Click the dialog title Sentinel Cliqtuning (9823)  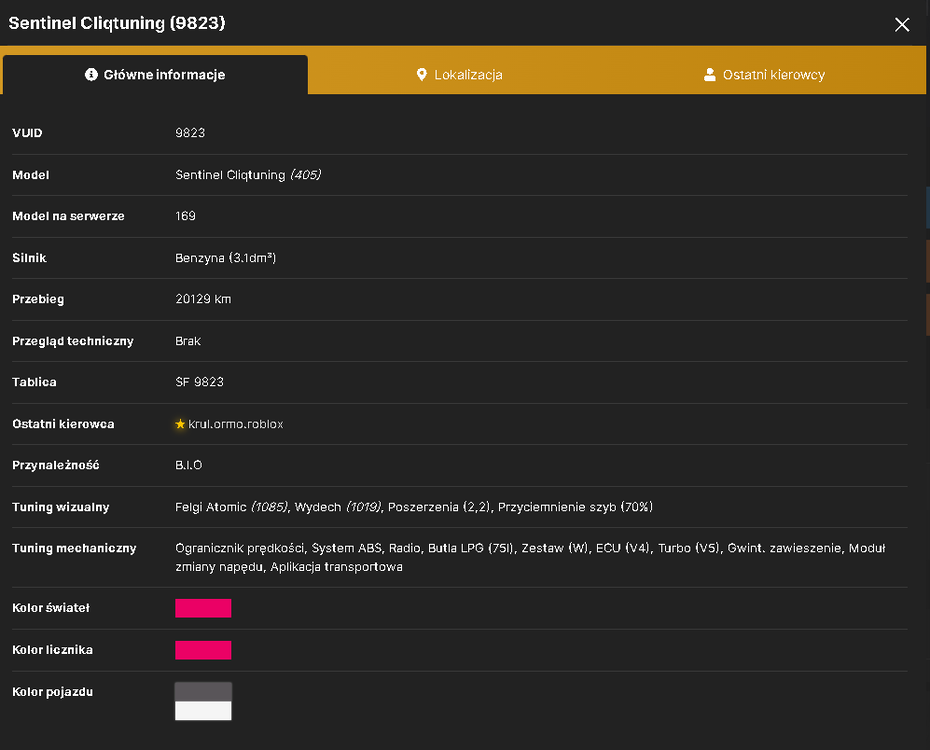(x=117, y=23)
